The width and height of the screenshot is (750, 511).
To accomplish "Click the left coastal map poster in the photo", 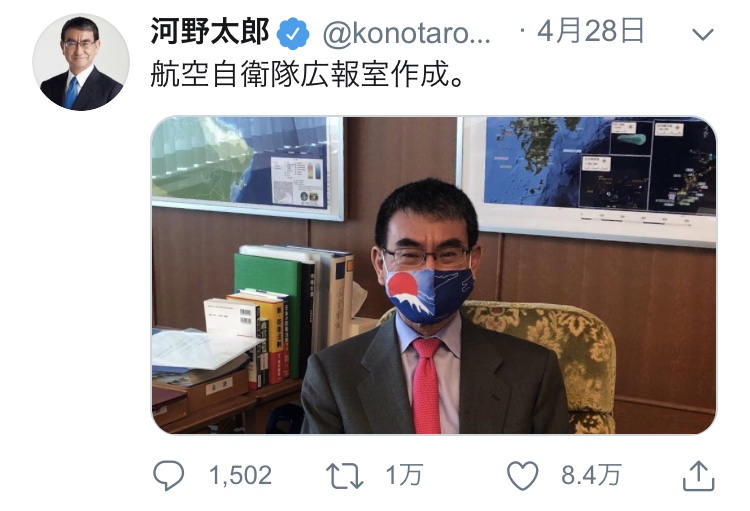I will coord(248,167).
